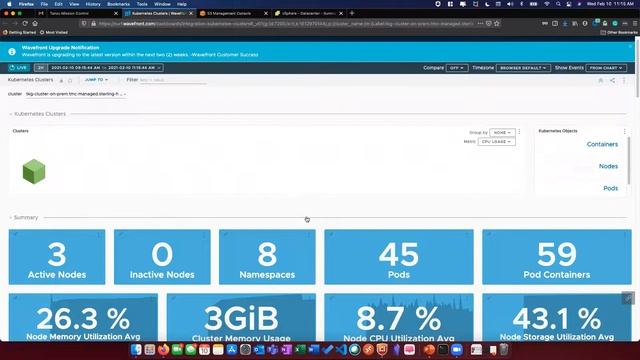This screenshot has width=640, height=360.
Task: Open Zoom from the Dock
Action: [457, 350]
